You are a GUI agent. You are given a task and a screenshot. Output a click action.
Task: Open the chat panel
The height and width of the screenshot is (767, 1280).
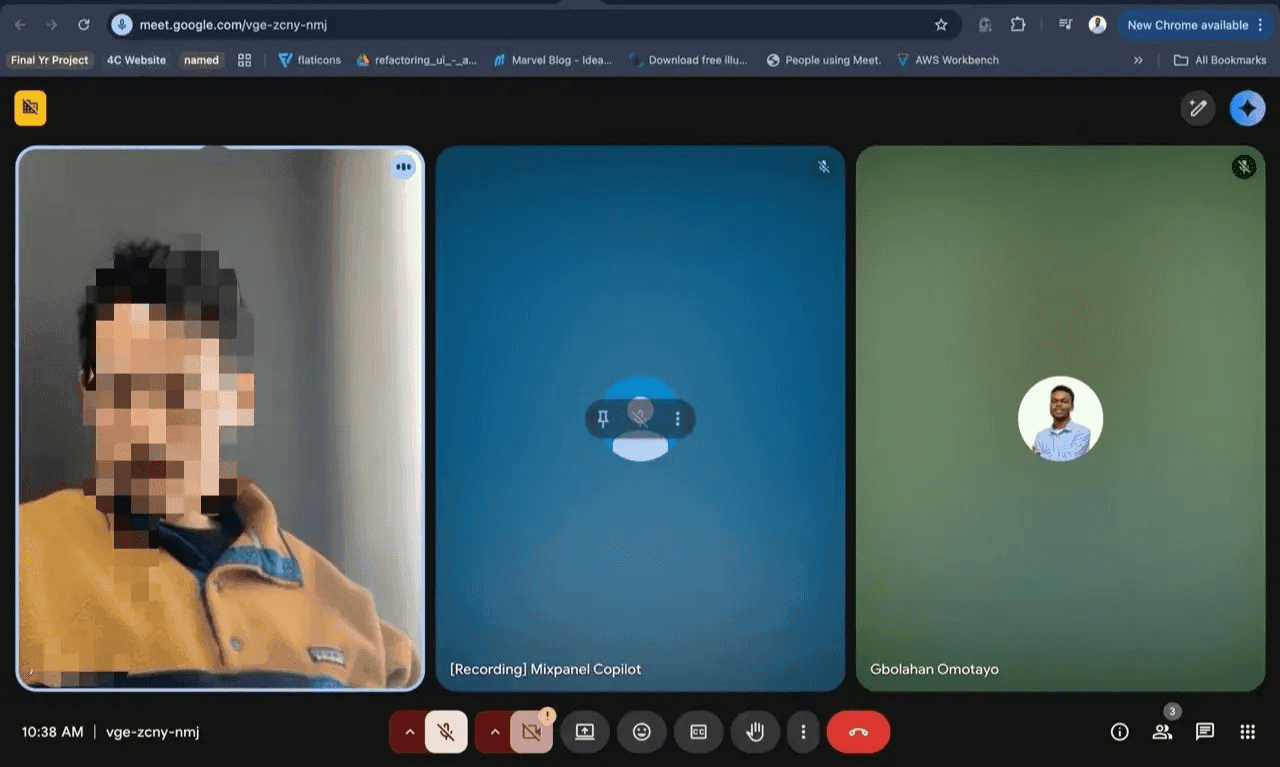click(x=1205, y=732)
